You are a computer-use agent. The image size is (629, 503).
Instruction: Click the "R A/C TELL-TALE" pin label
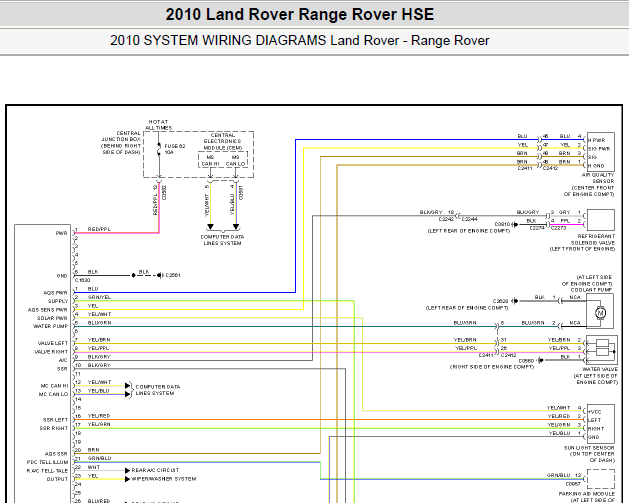tap(47, 471)
